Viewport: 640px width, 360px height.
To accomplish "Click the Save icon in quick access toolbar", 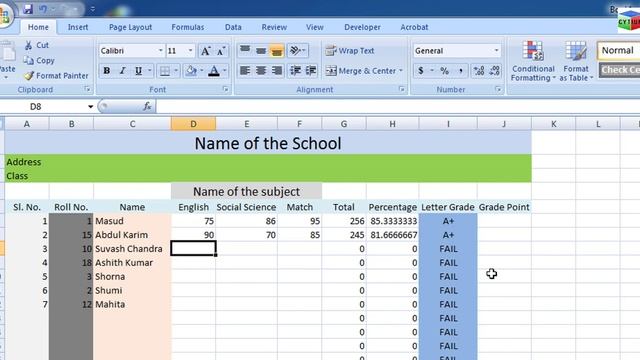I will click(x=28, y=9).
